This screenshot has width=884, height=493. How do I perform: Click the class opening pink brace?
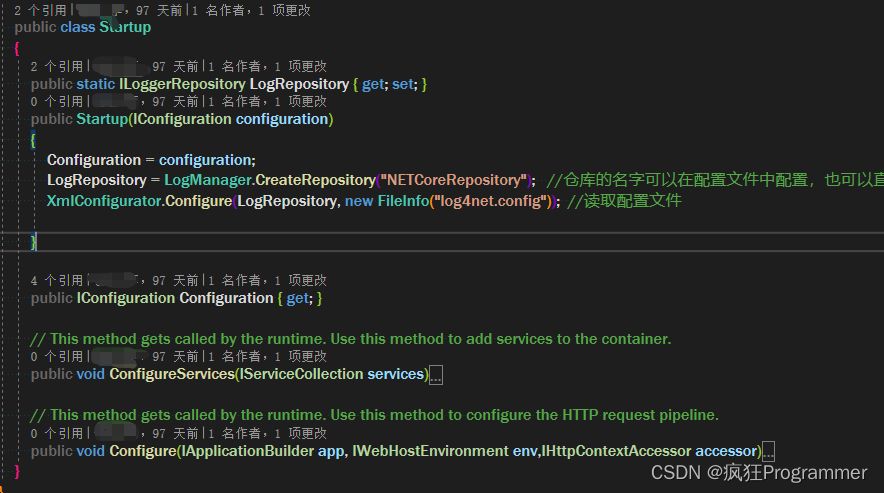[x=17, y=49]
